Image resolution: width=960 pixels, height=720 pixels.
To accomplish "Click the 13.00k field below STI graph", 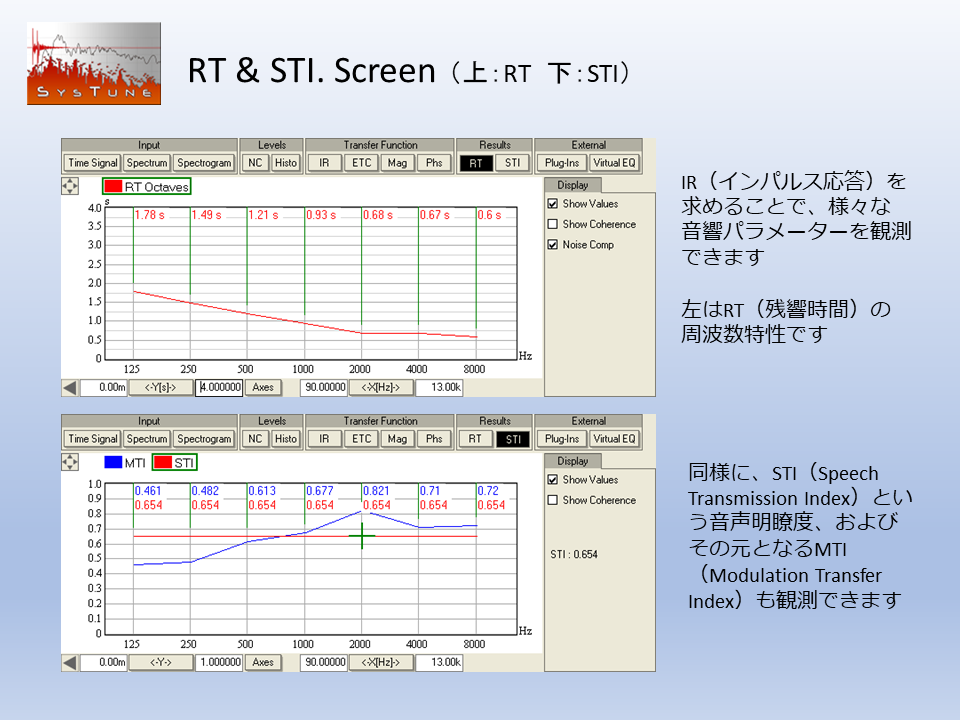I will point(439,662).
